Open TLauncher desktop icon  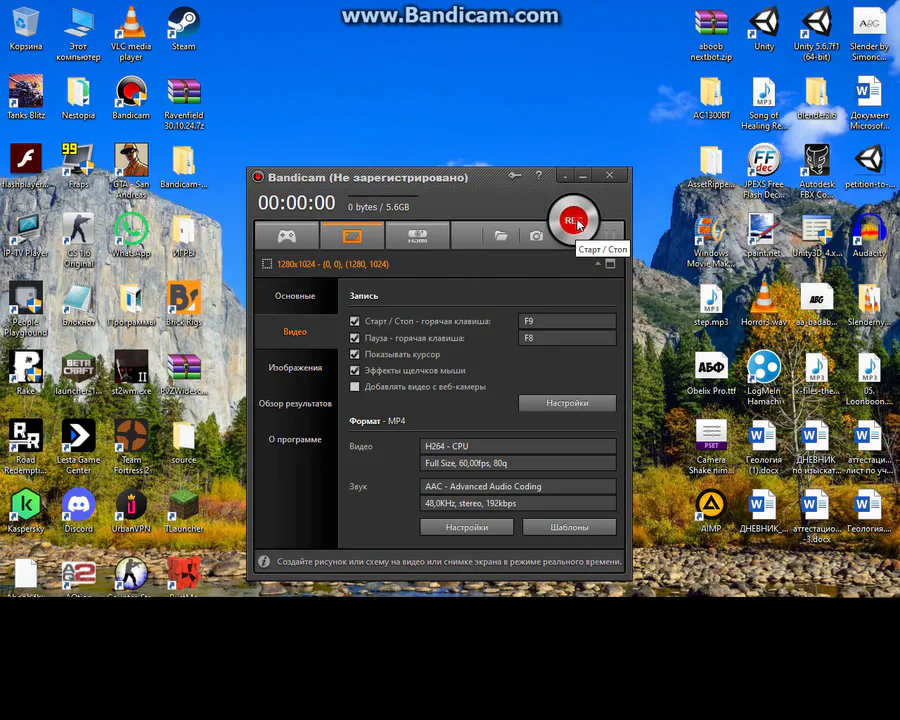click(184, 511)
